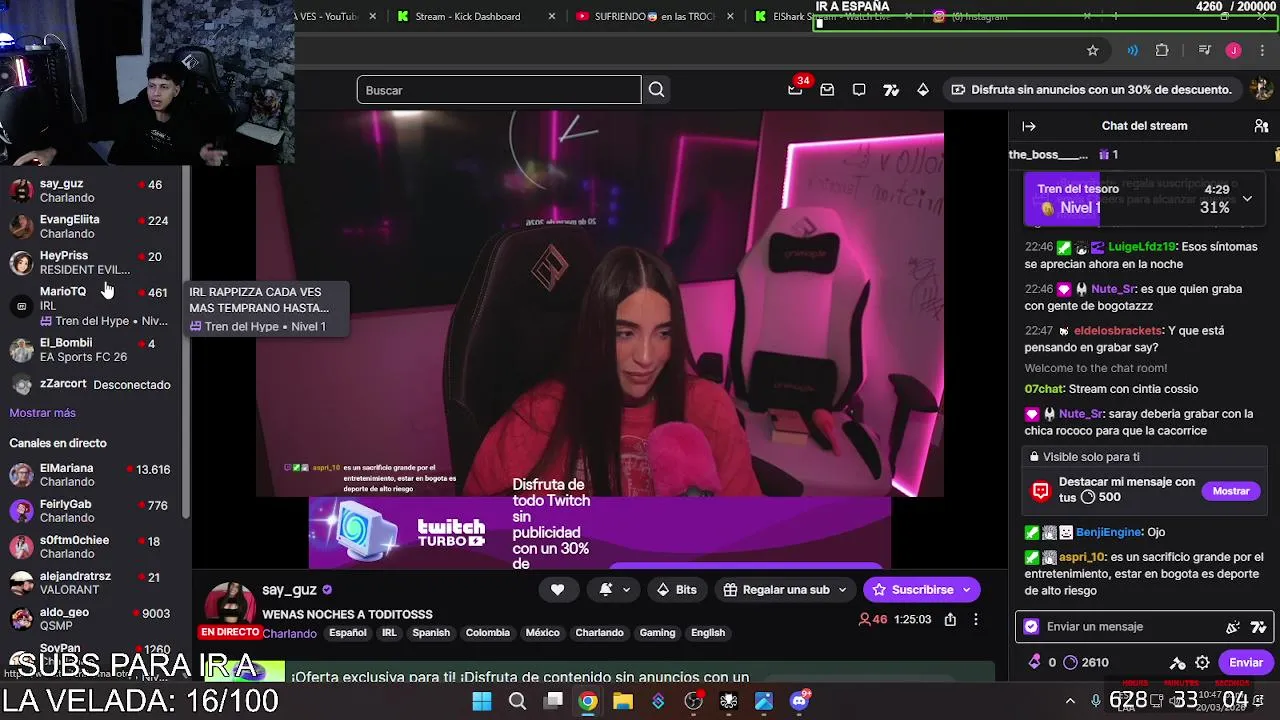Viewport: 1280px width, 720px height.
Task: Open the moderator sword tools icon
Action: (1178, 662)
